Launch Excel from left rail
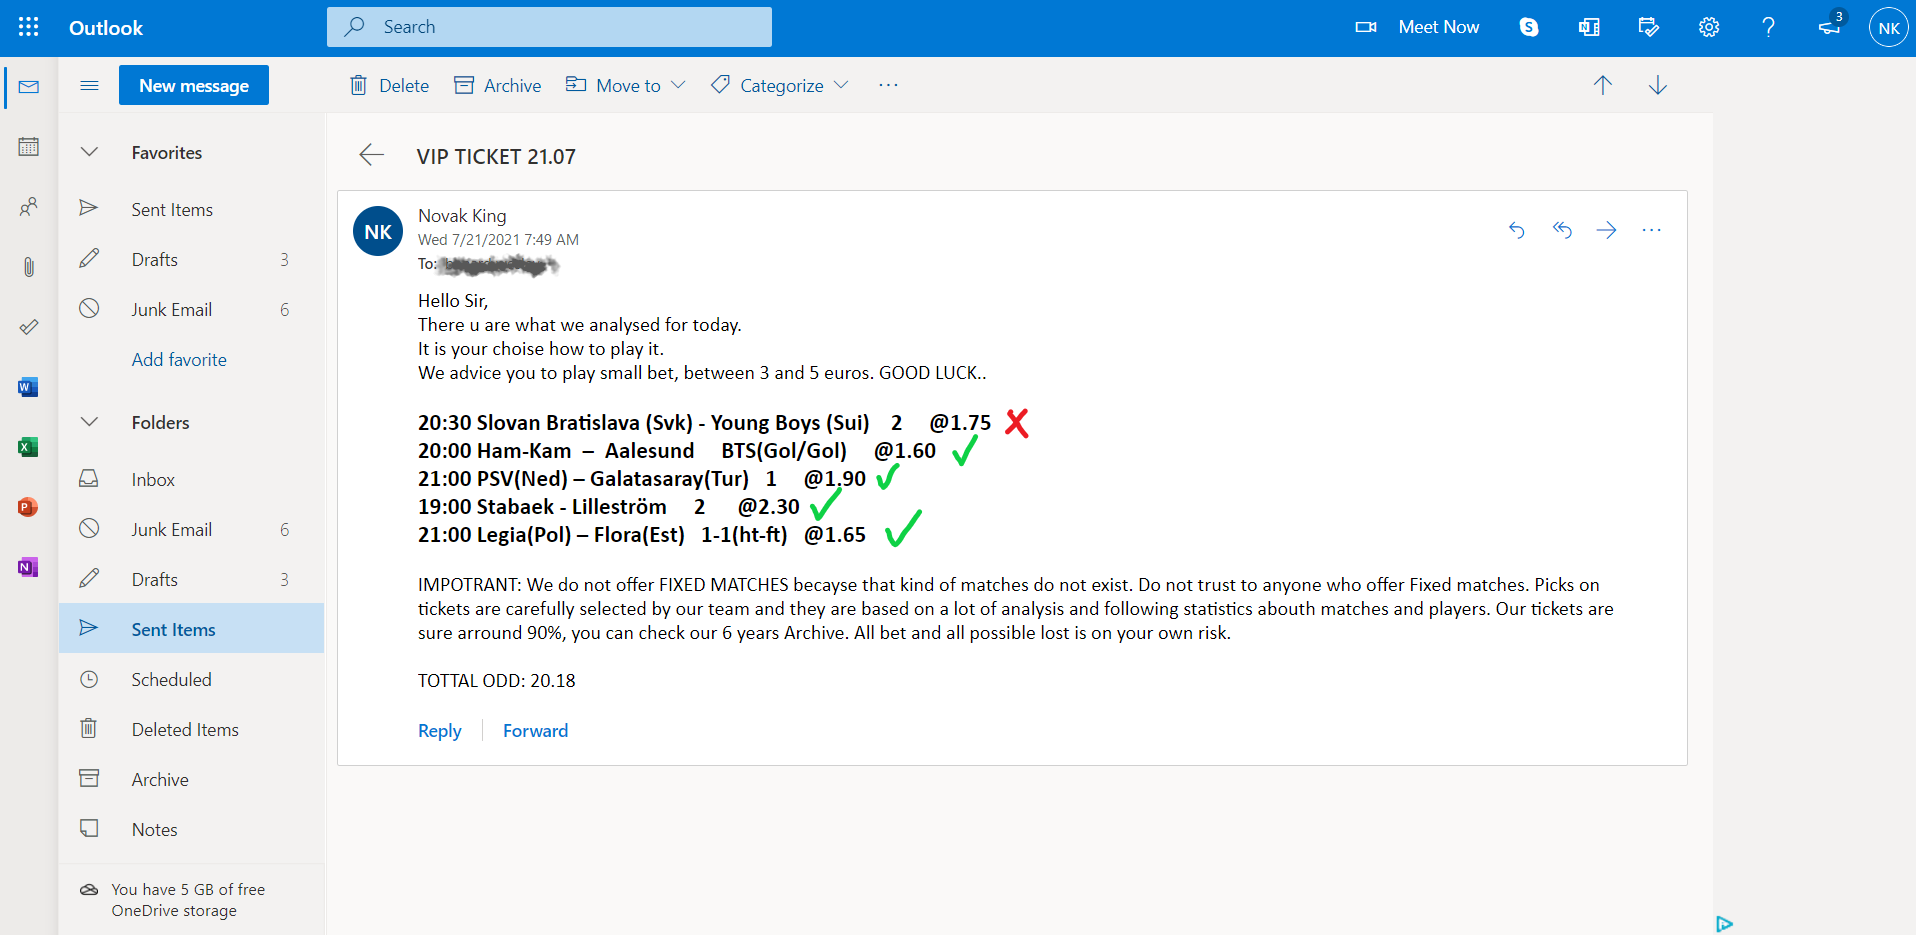 pyautogui.click(x=28, y=447)
